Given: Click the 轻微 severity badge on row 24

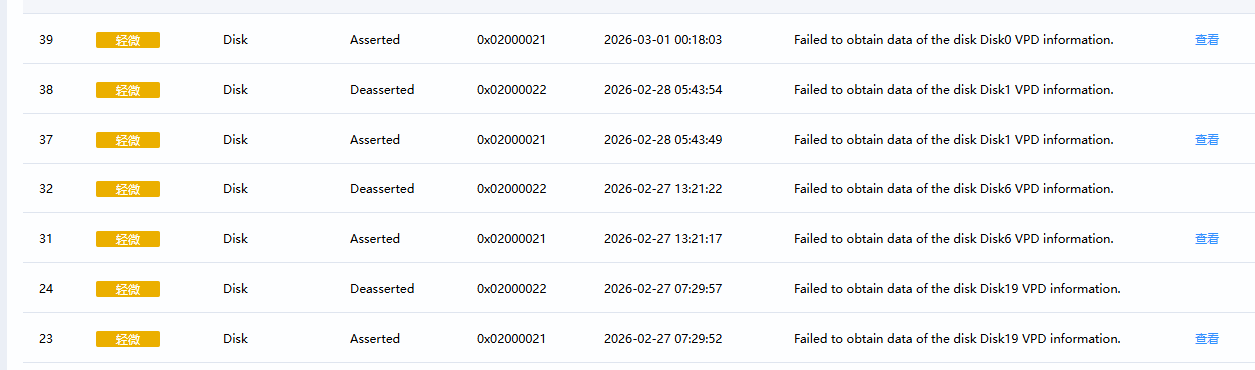Looking at the screenshot, I should [x=128, y=289].
